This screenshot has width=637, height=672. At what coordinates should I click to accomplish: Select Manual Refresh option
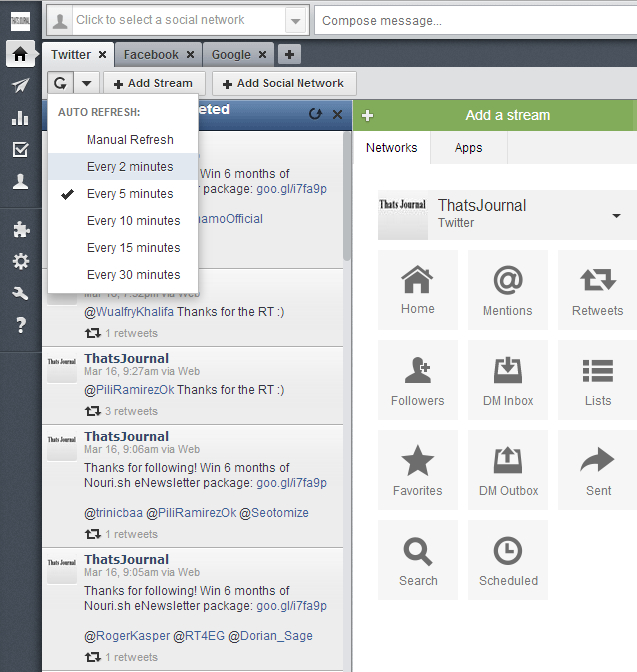pos(123,140)
